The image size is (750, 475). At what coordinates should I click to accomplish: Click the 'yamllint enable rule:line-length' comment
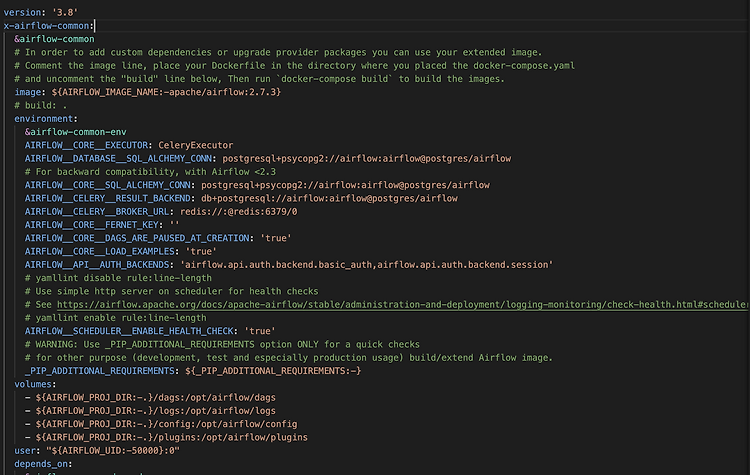(x=116, y=318)
